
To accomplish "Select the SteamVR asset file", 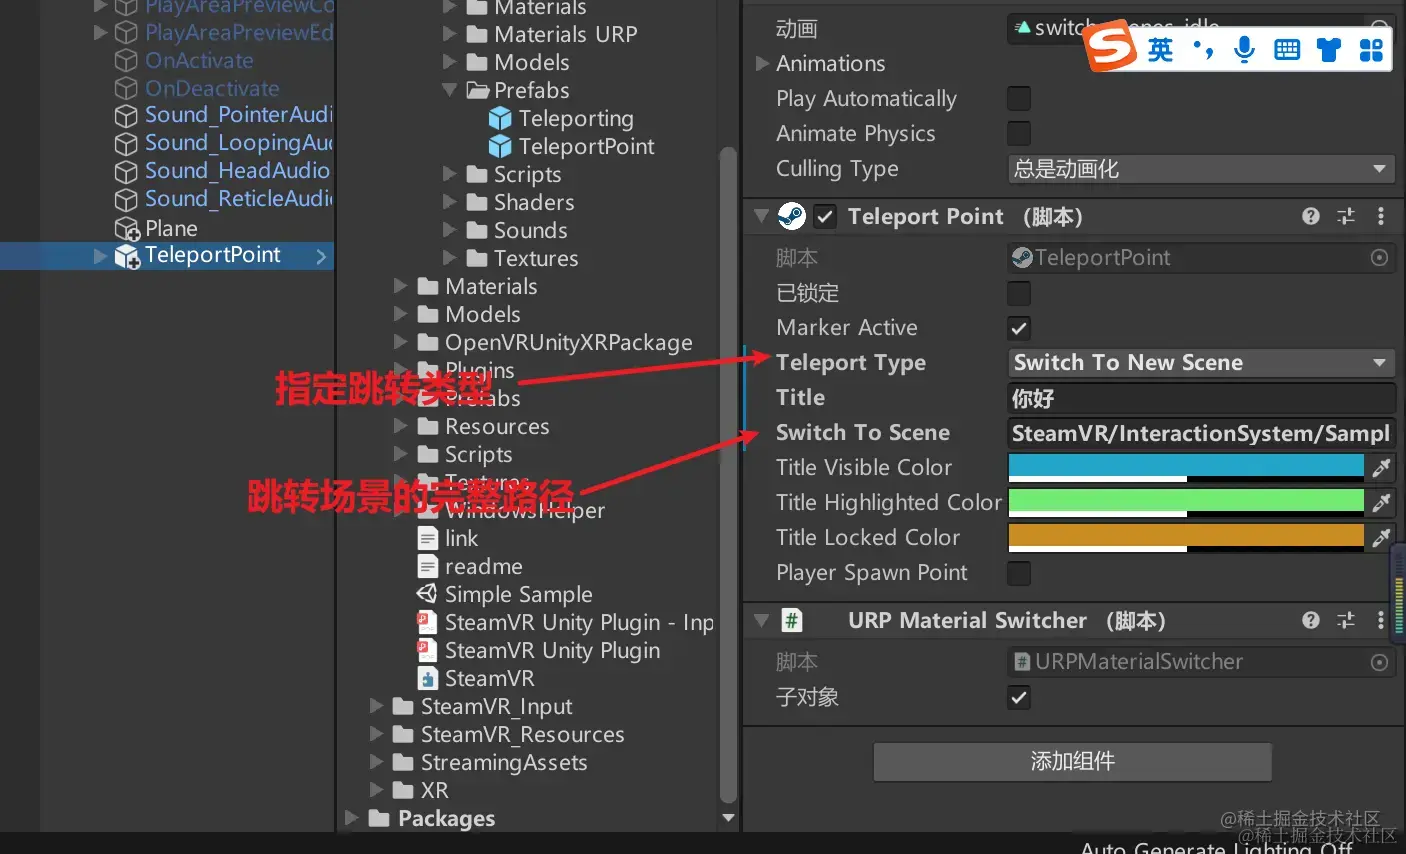I will (476, 678).
